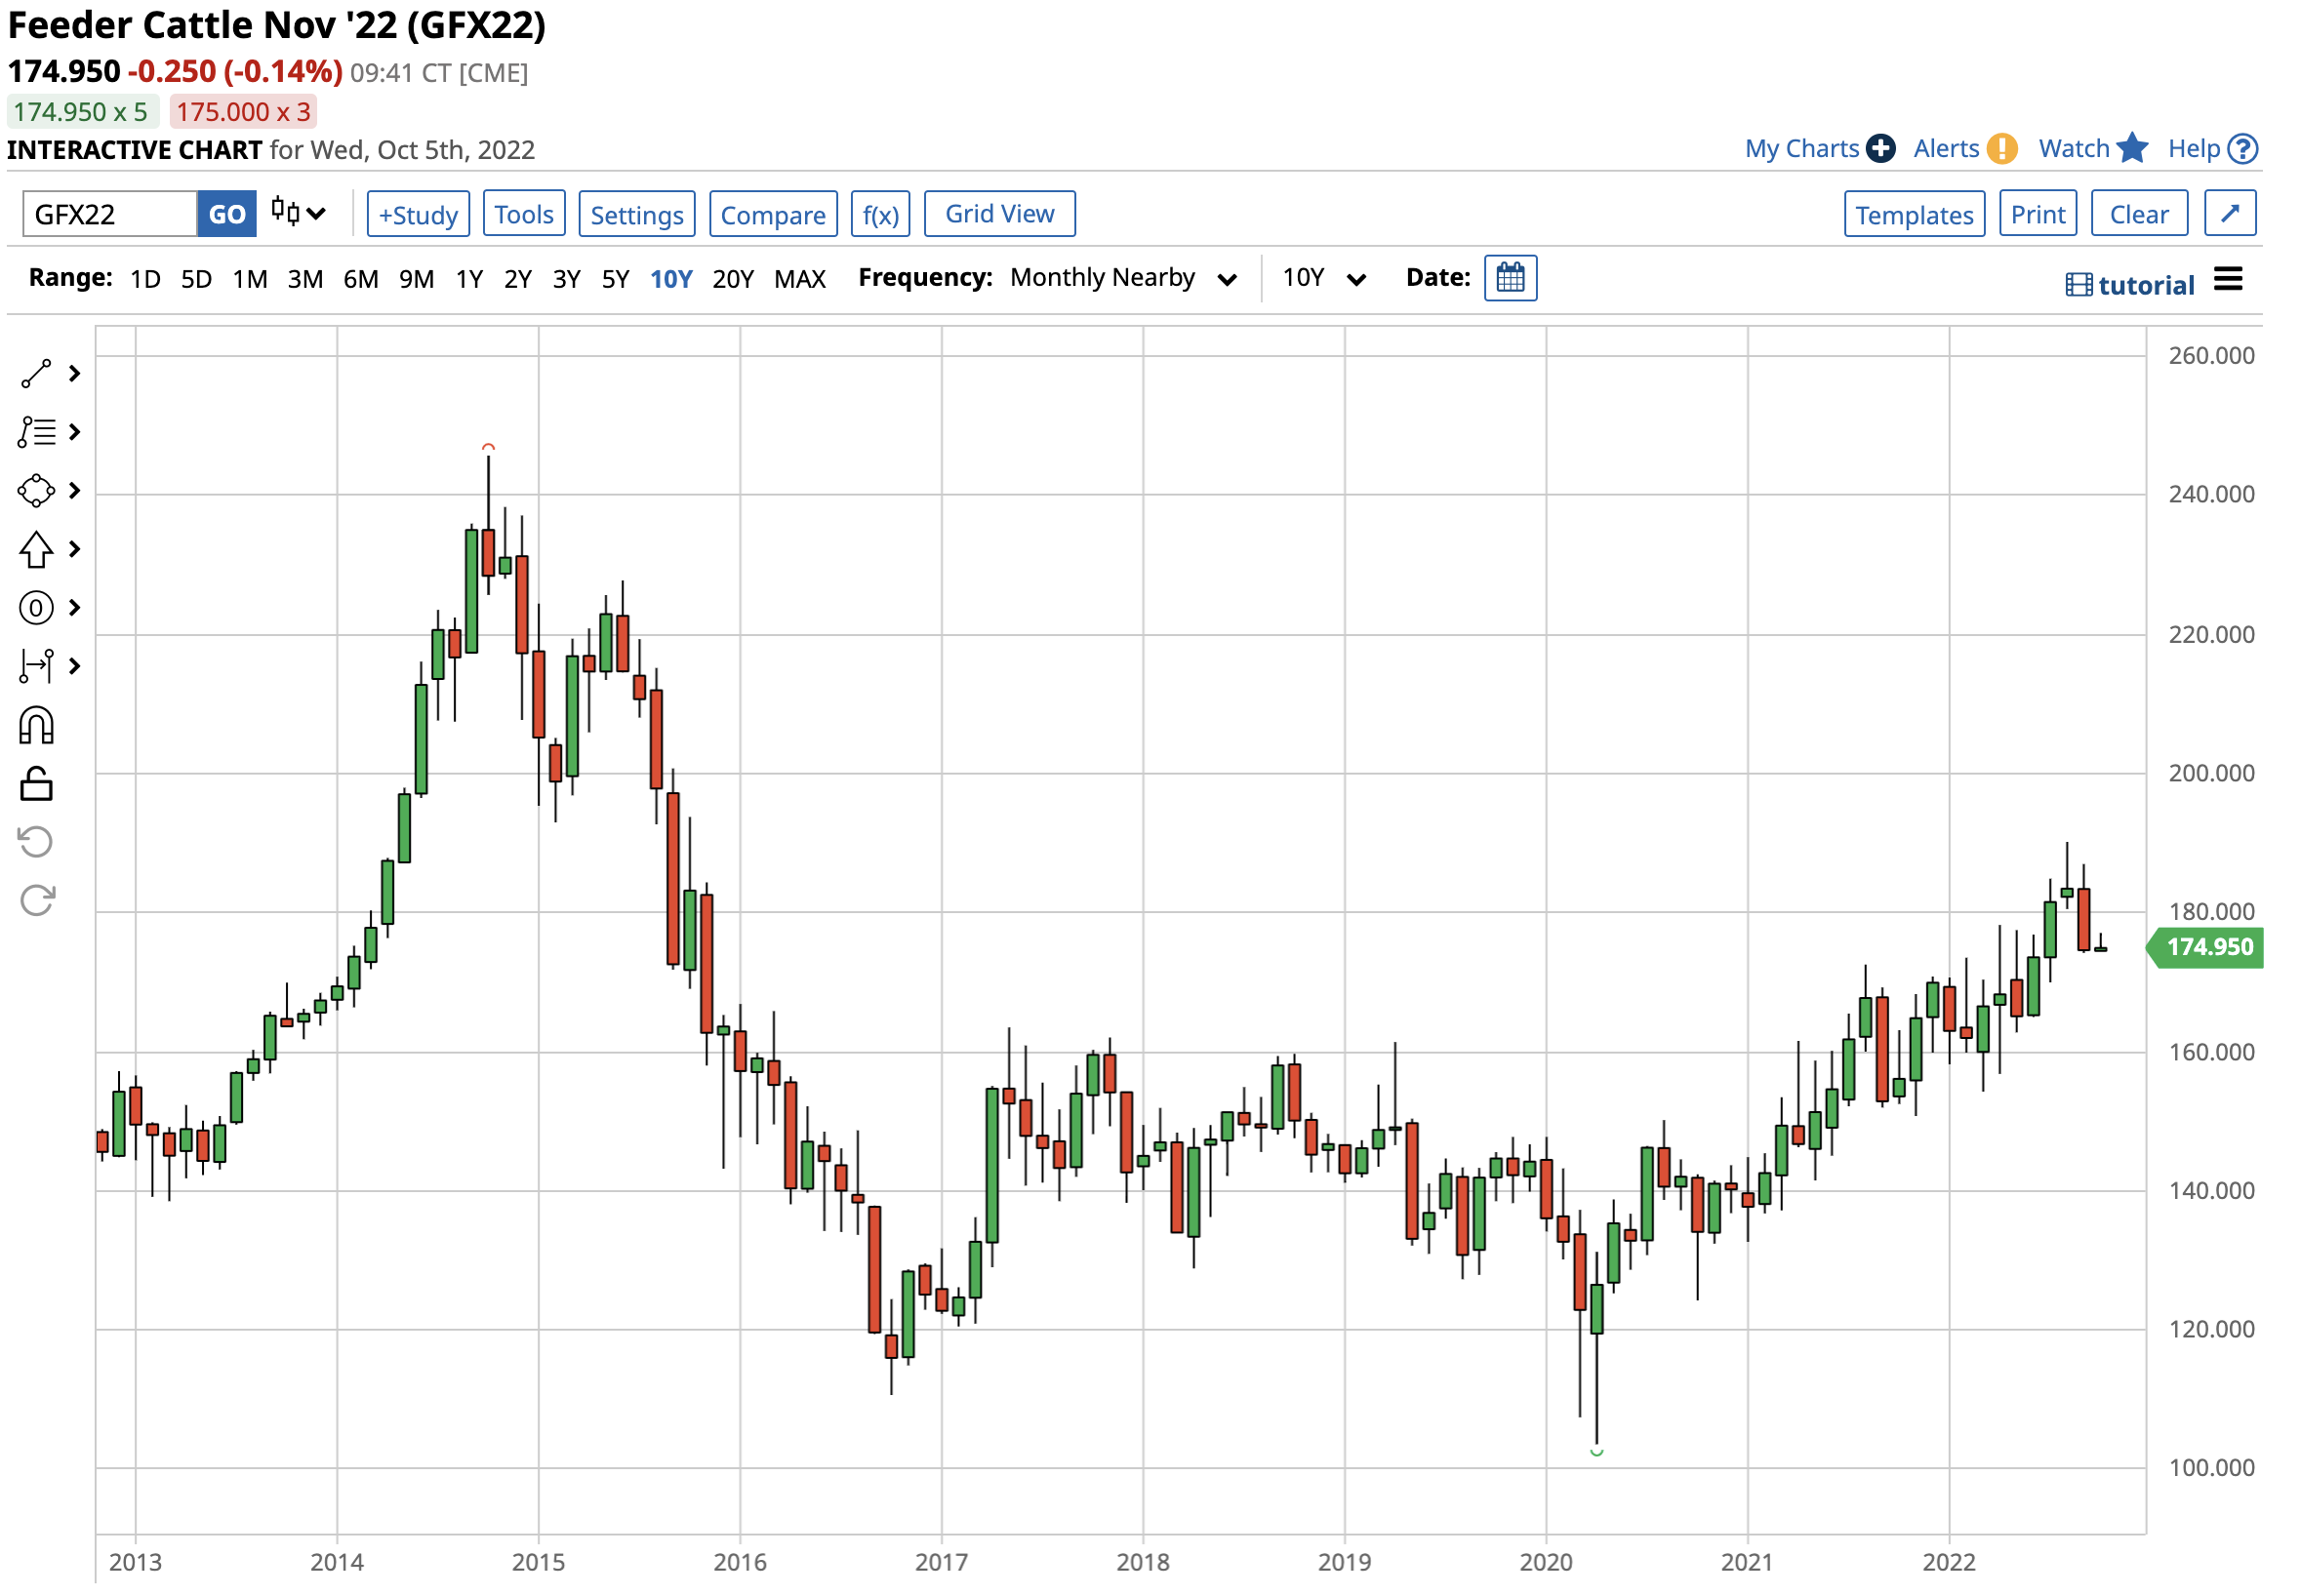Select the 5Y range option
The image size is (2301, 1596).
615,279
